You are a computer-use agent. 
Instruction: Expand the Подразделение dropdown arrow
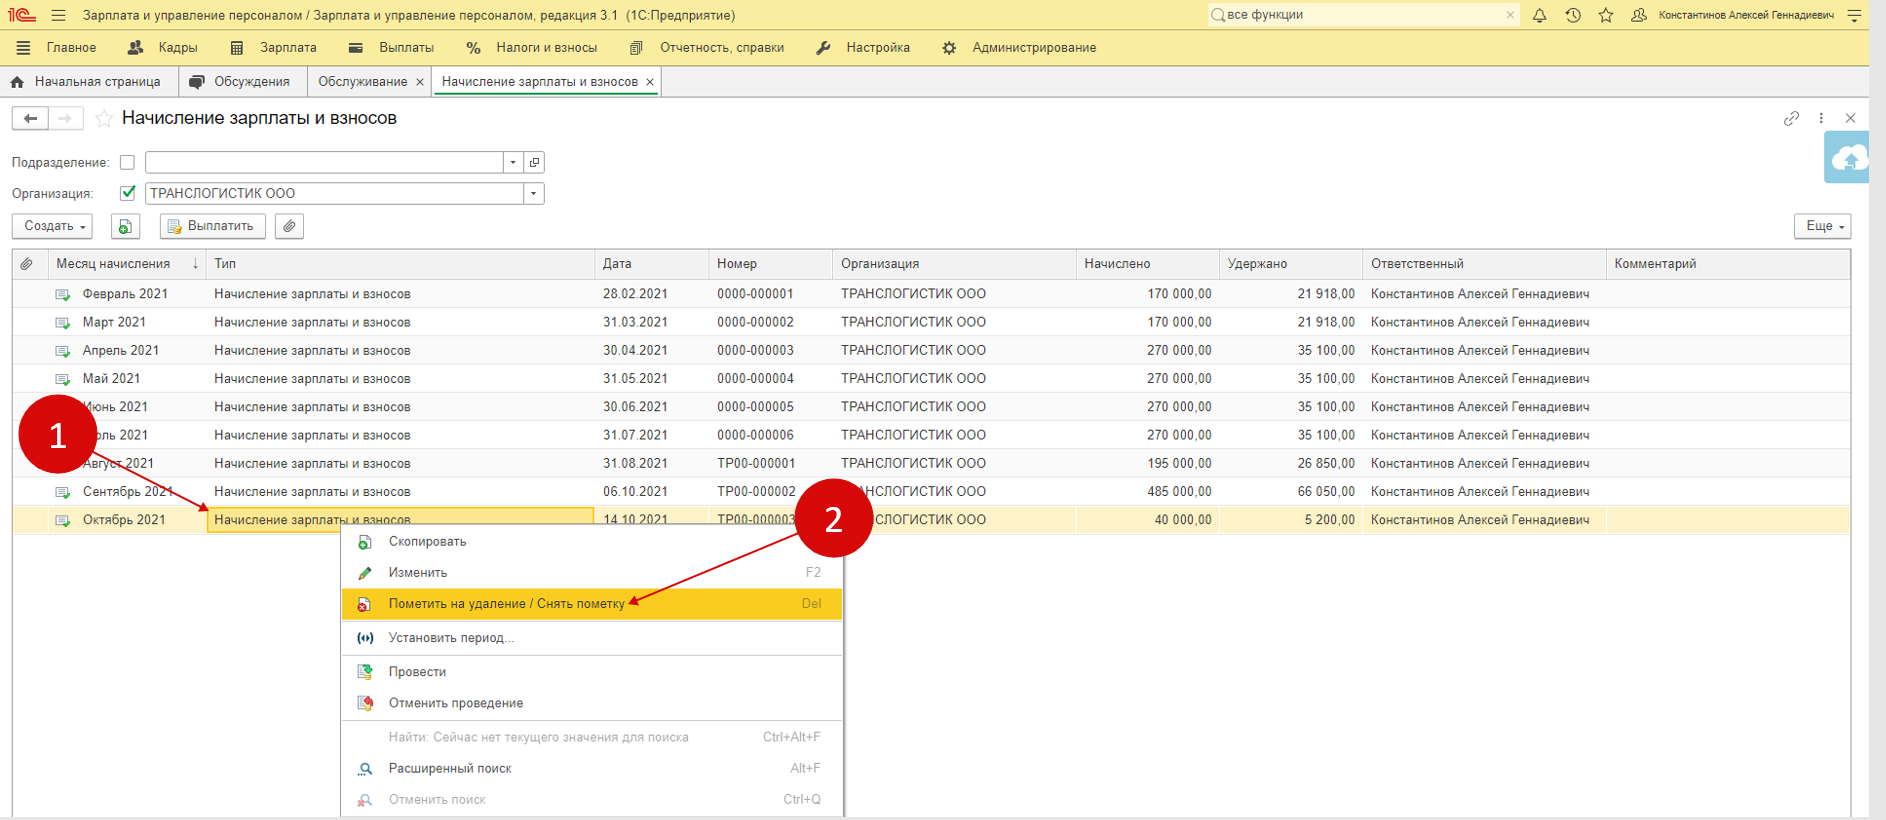(513, 162)
